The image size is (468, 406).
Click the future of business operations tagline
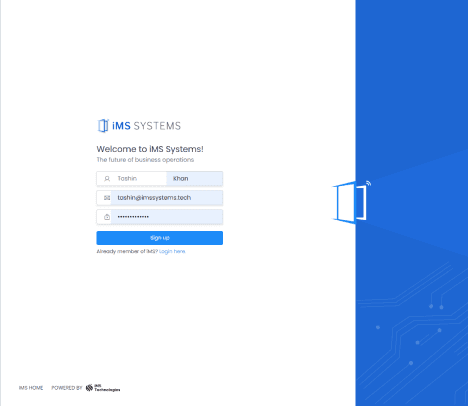(145, 160)
